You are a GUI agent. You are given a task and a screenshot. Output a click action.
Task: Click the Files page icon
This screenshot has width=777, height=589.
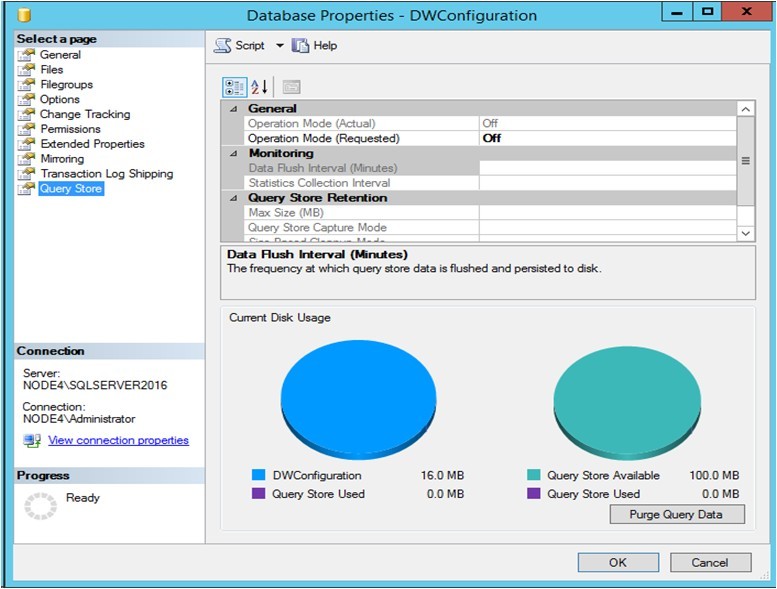click(27, 70)
